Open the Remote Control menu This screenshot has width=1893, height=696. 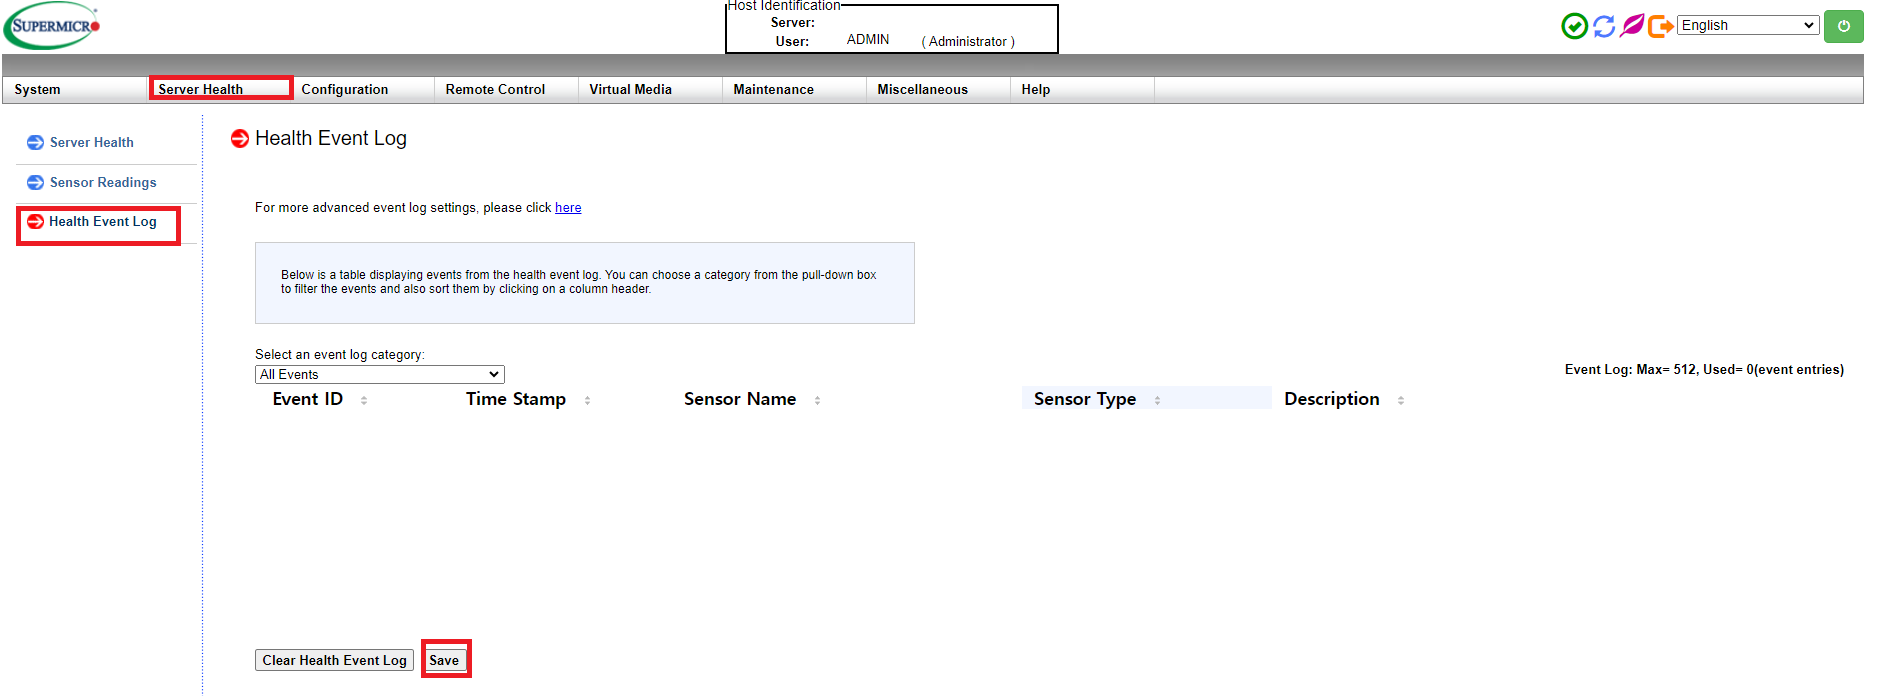click(x=495, y=89)
